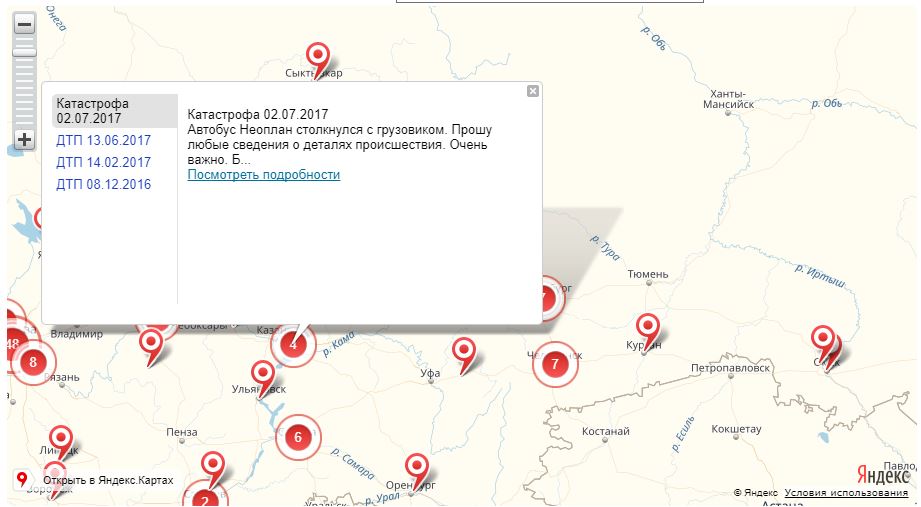This screenshot has height=507, width=921.
Task: Click the zoom out minus button
Action: (25, 24)
